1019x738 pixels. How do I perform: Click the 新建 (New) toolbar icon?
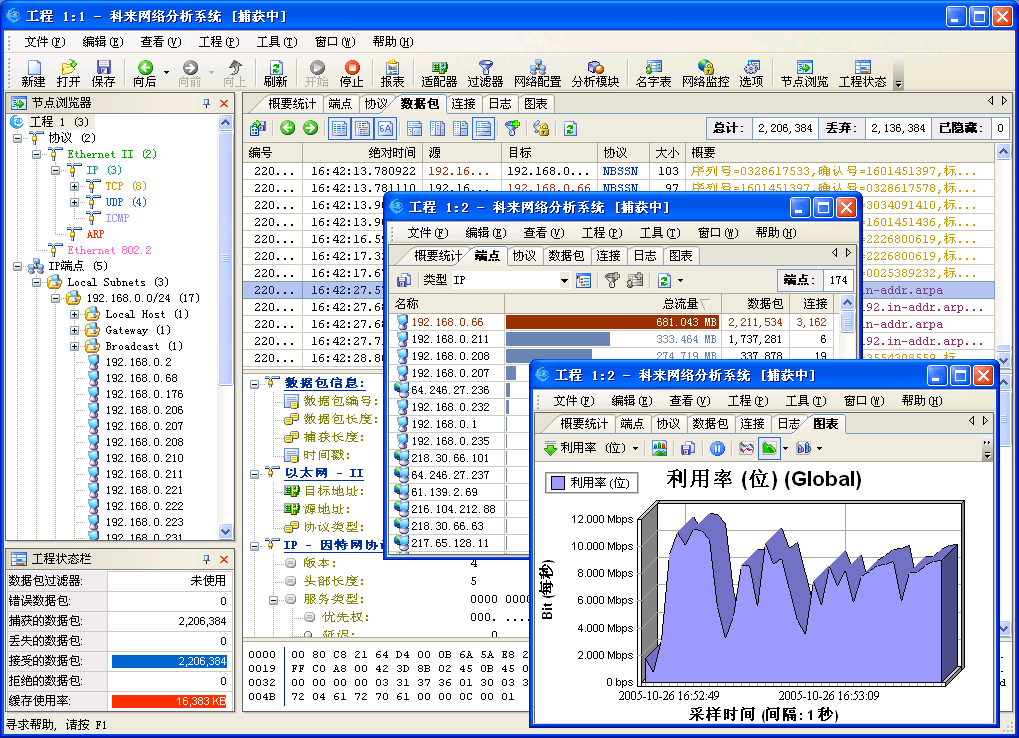pos(33,73)
